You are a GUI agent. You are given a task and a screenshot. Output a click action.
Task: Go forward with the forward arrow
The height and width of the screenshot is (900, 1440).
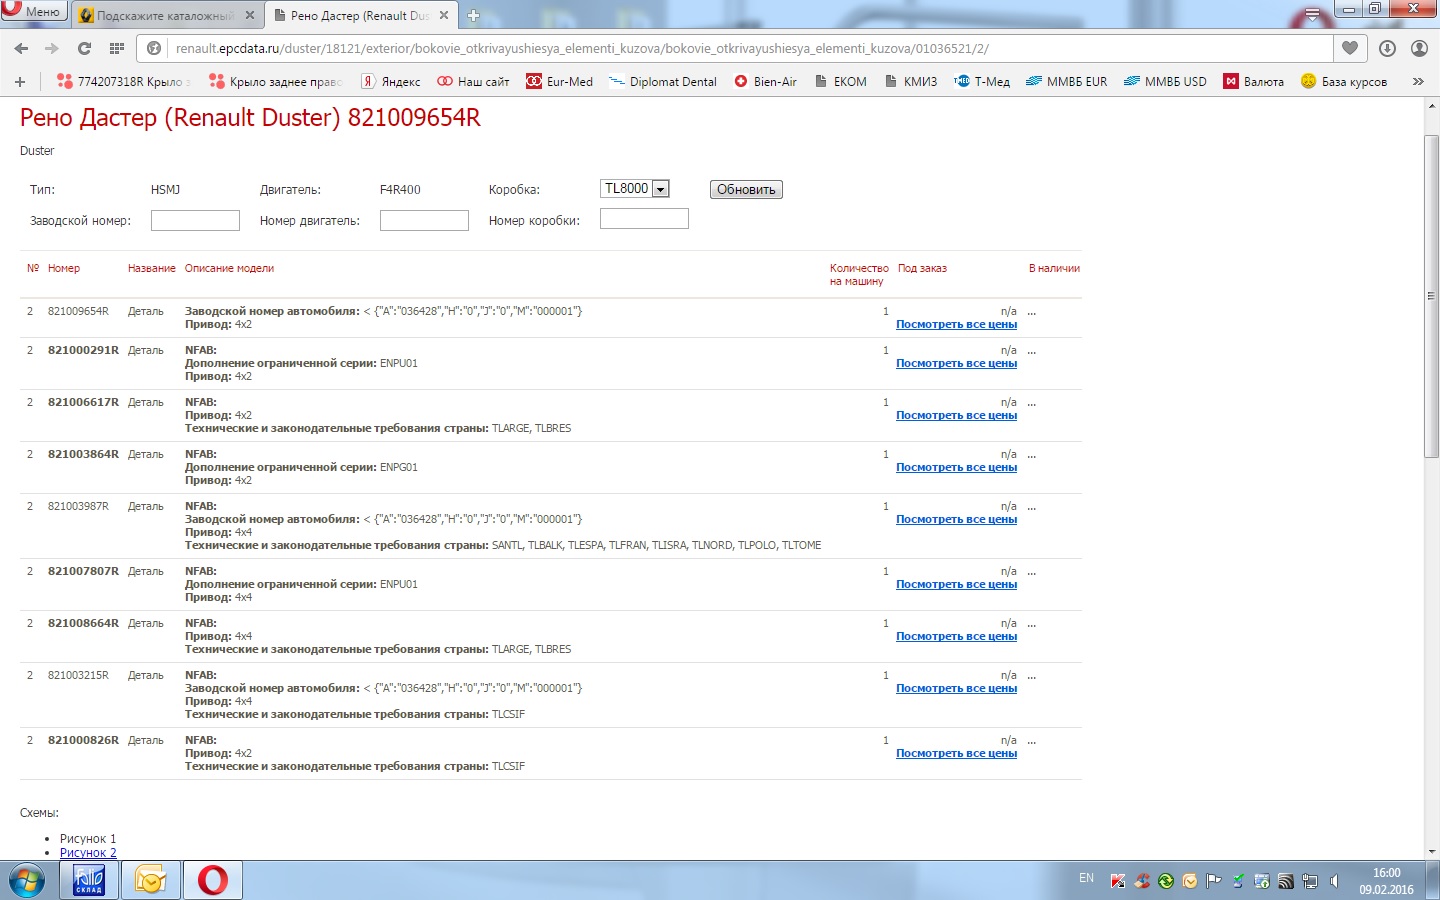click(x=52, y=48)
